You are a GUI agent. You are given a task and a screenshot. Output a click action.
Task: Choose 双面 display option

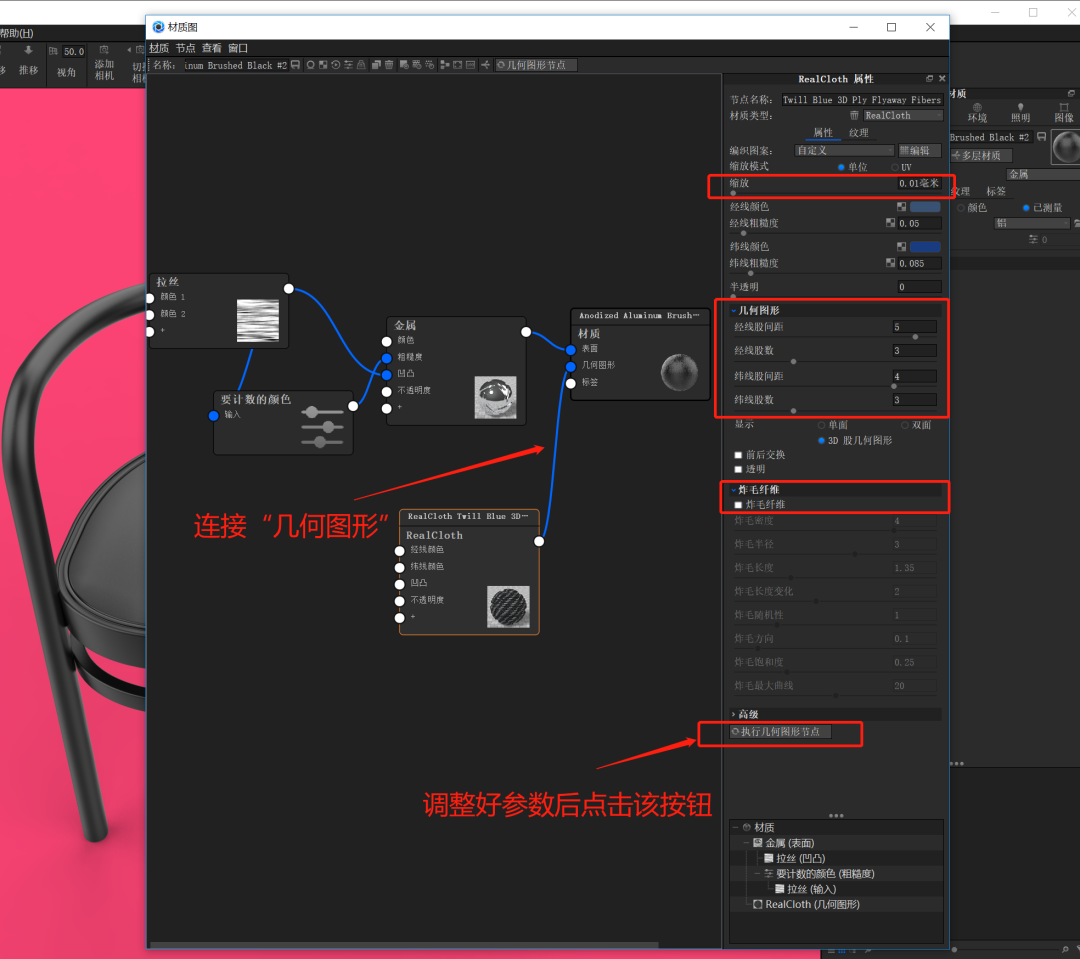click(x=904, y=425)
